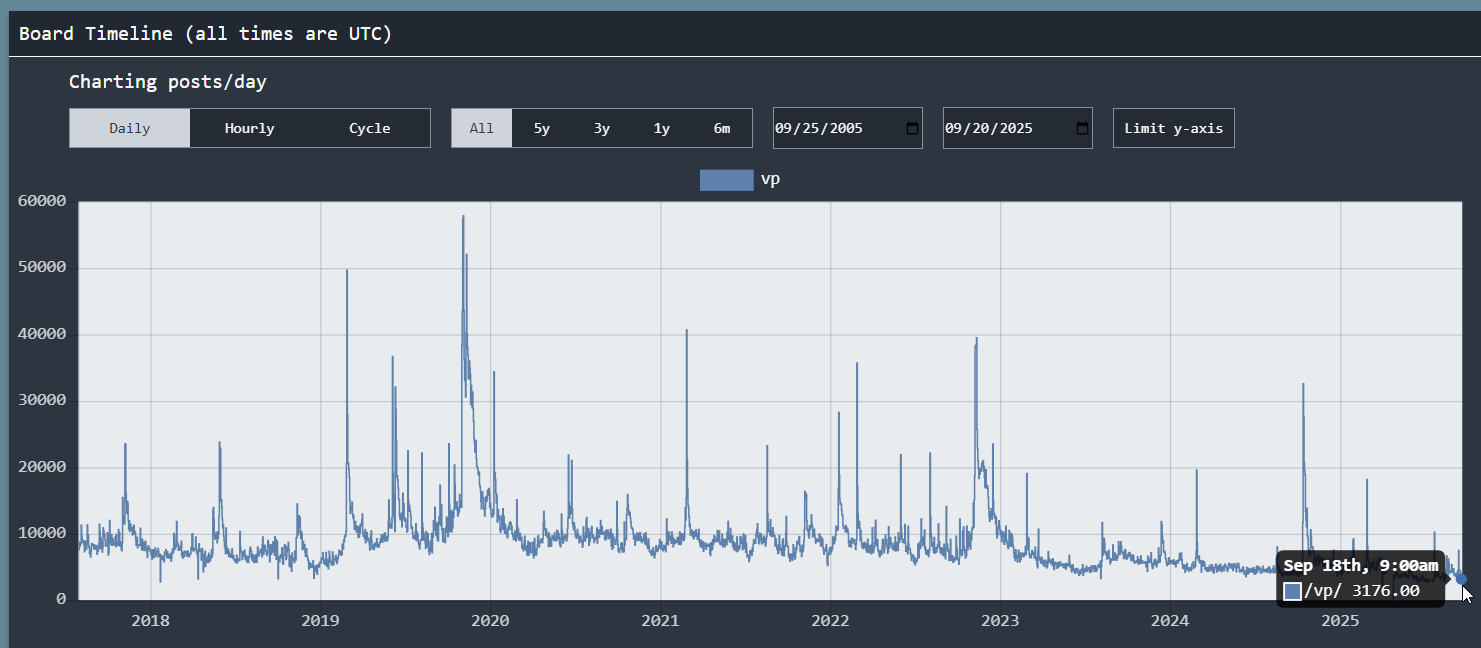
Task: Show the 3y time range
Action: coord(602,128)
